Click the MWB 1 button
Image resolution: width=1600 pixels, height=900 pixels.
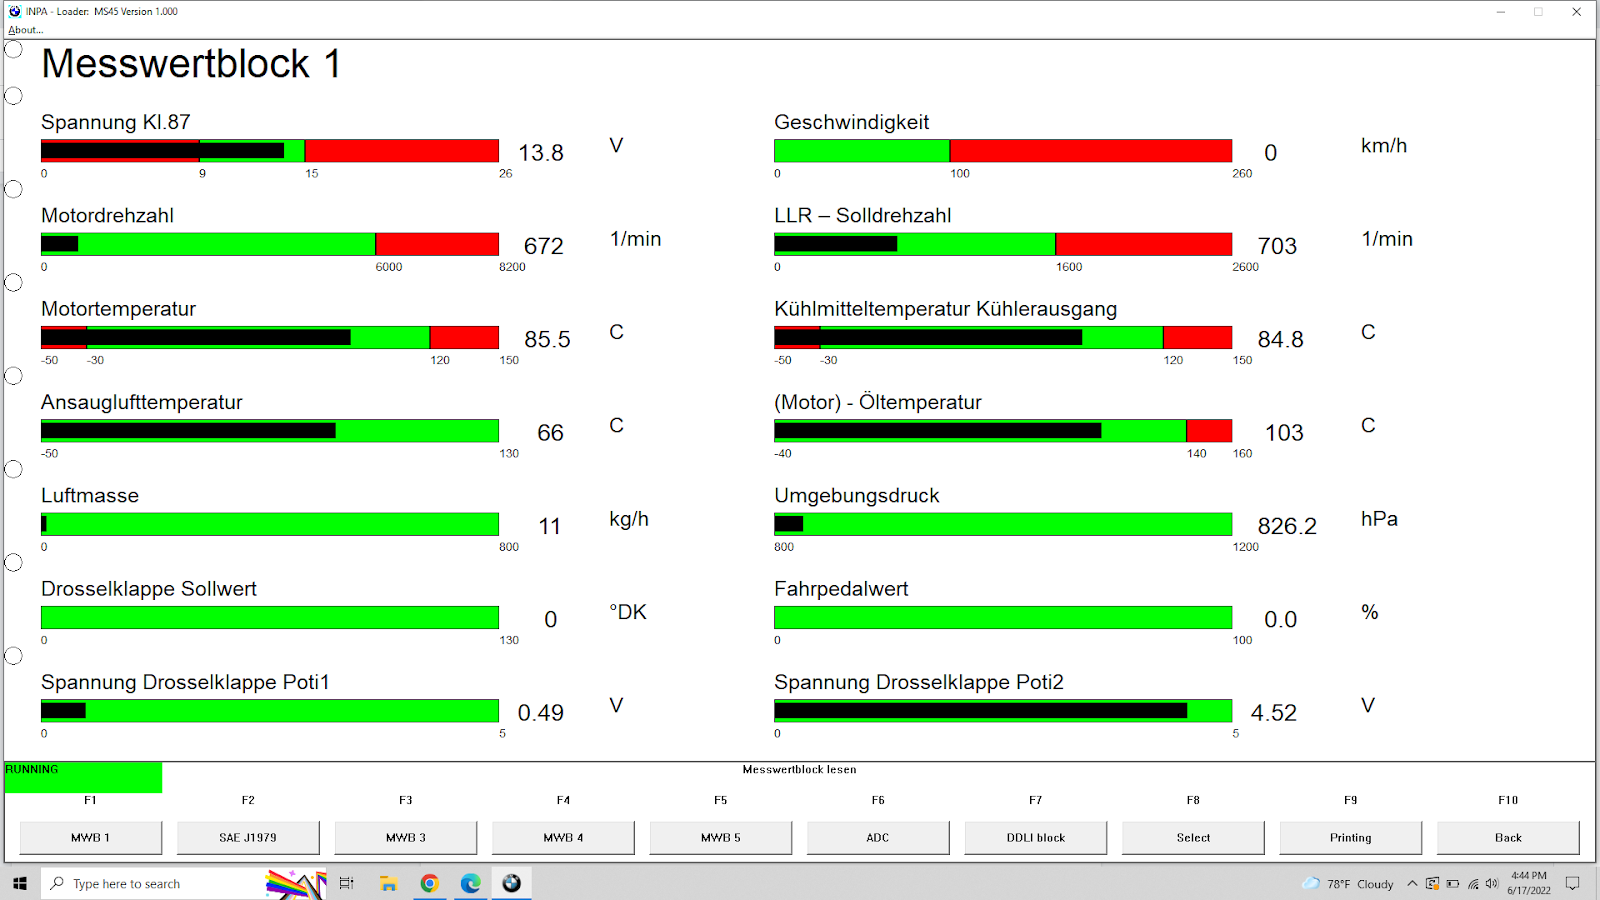click(x=91, y=838)
